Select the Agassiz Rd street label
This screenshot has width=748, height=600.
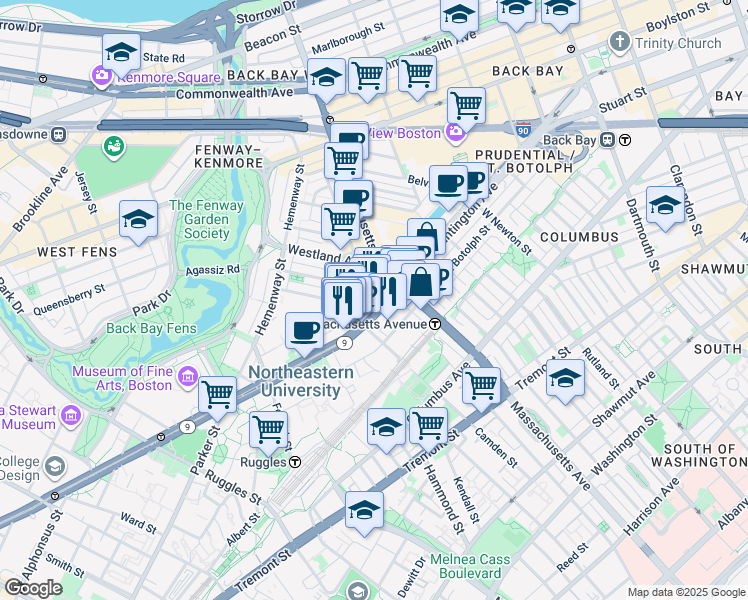pos(212,270)
